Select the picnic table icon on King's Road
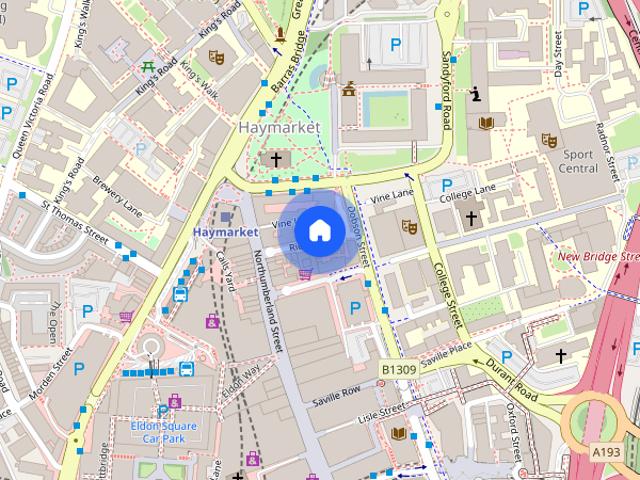The height and width of the screenshot is (480, 640). tap(148, 66)
